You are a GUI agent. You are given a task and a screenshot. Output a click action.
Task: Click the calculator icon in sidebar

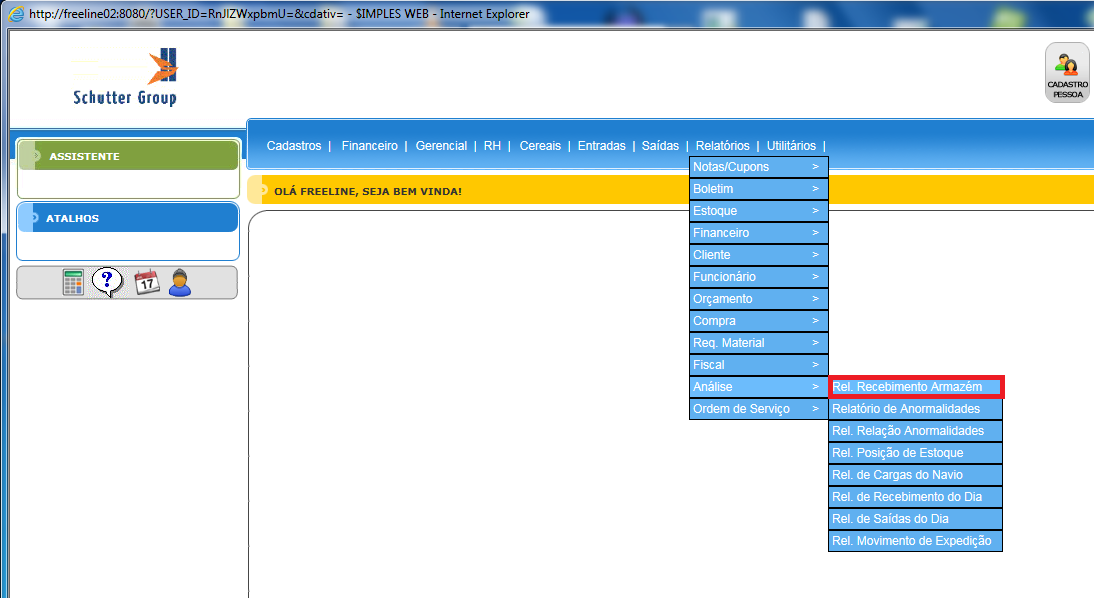coord(74,283)
